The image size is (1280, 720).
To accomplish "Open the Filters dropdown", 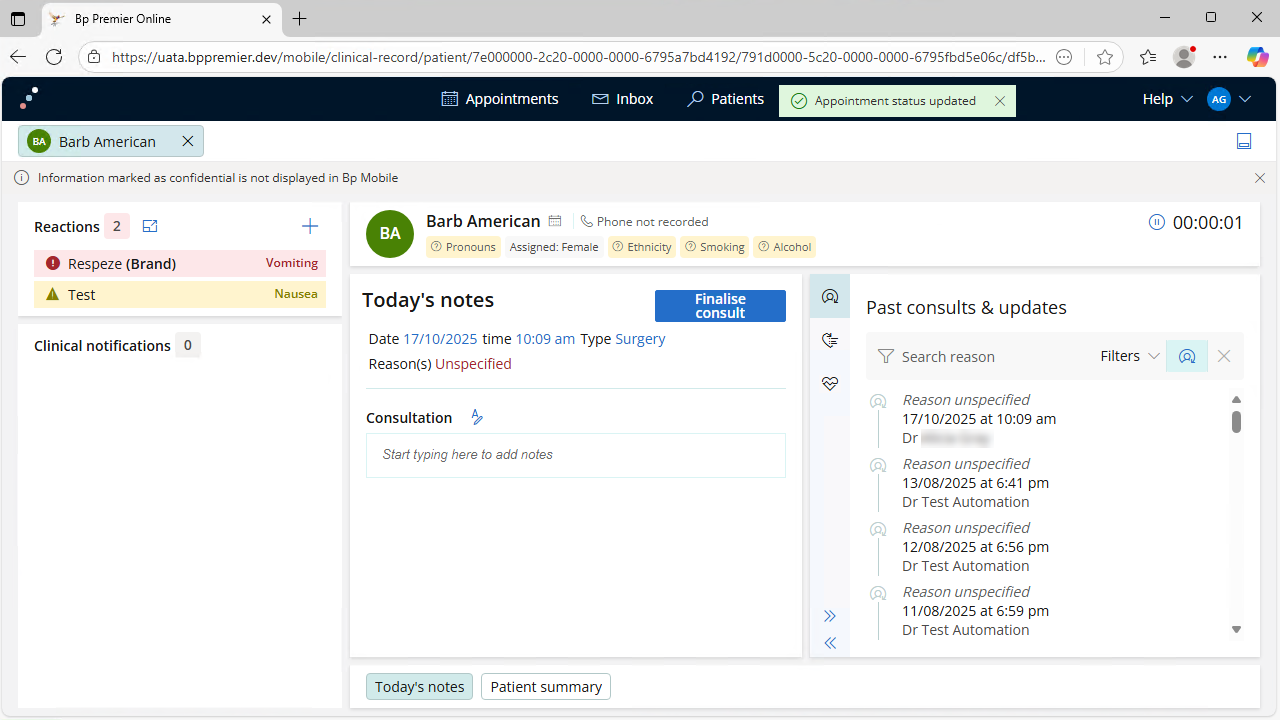I will pyautogui.click(x=1130, y=356).
